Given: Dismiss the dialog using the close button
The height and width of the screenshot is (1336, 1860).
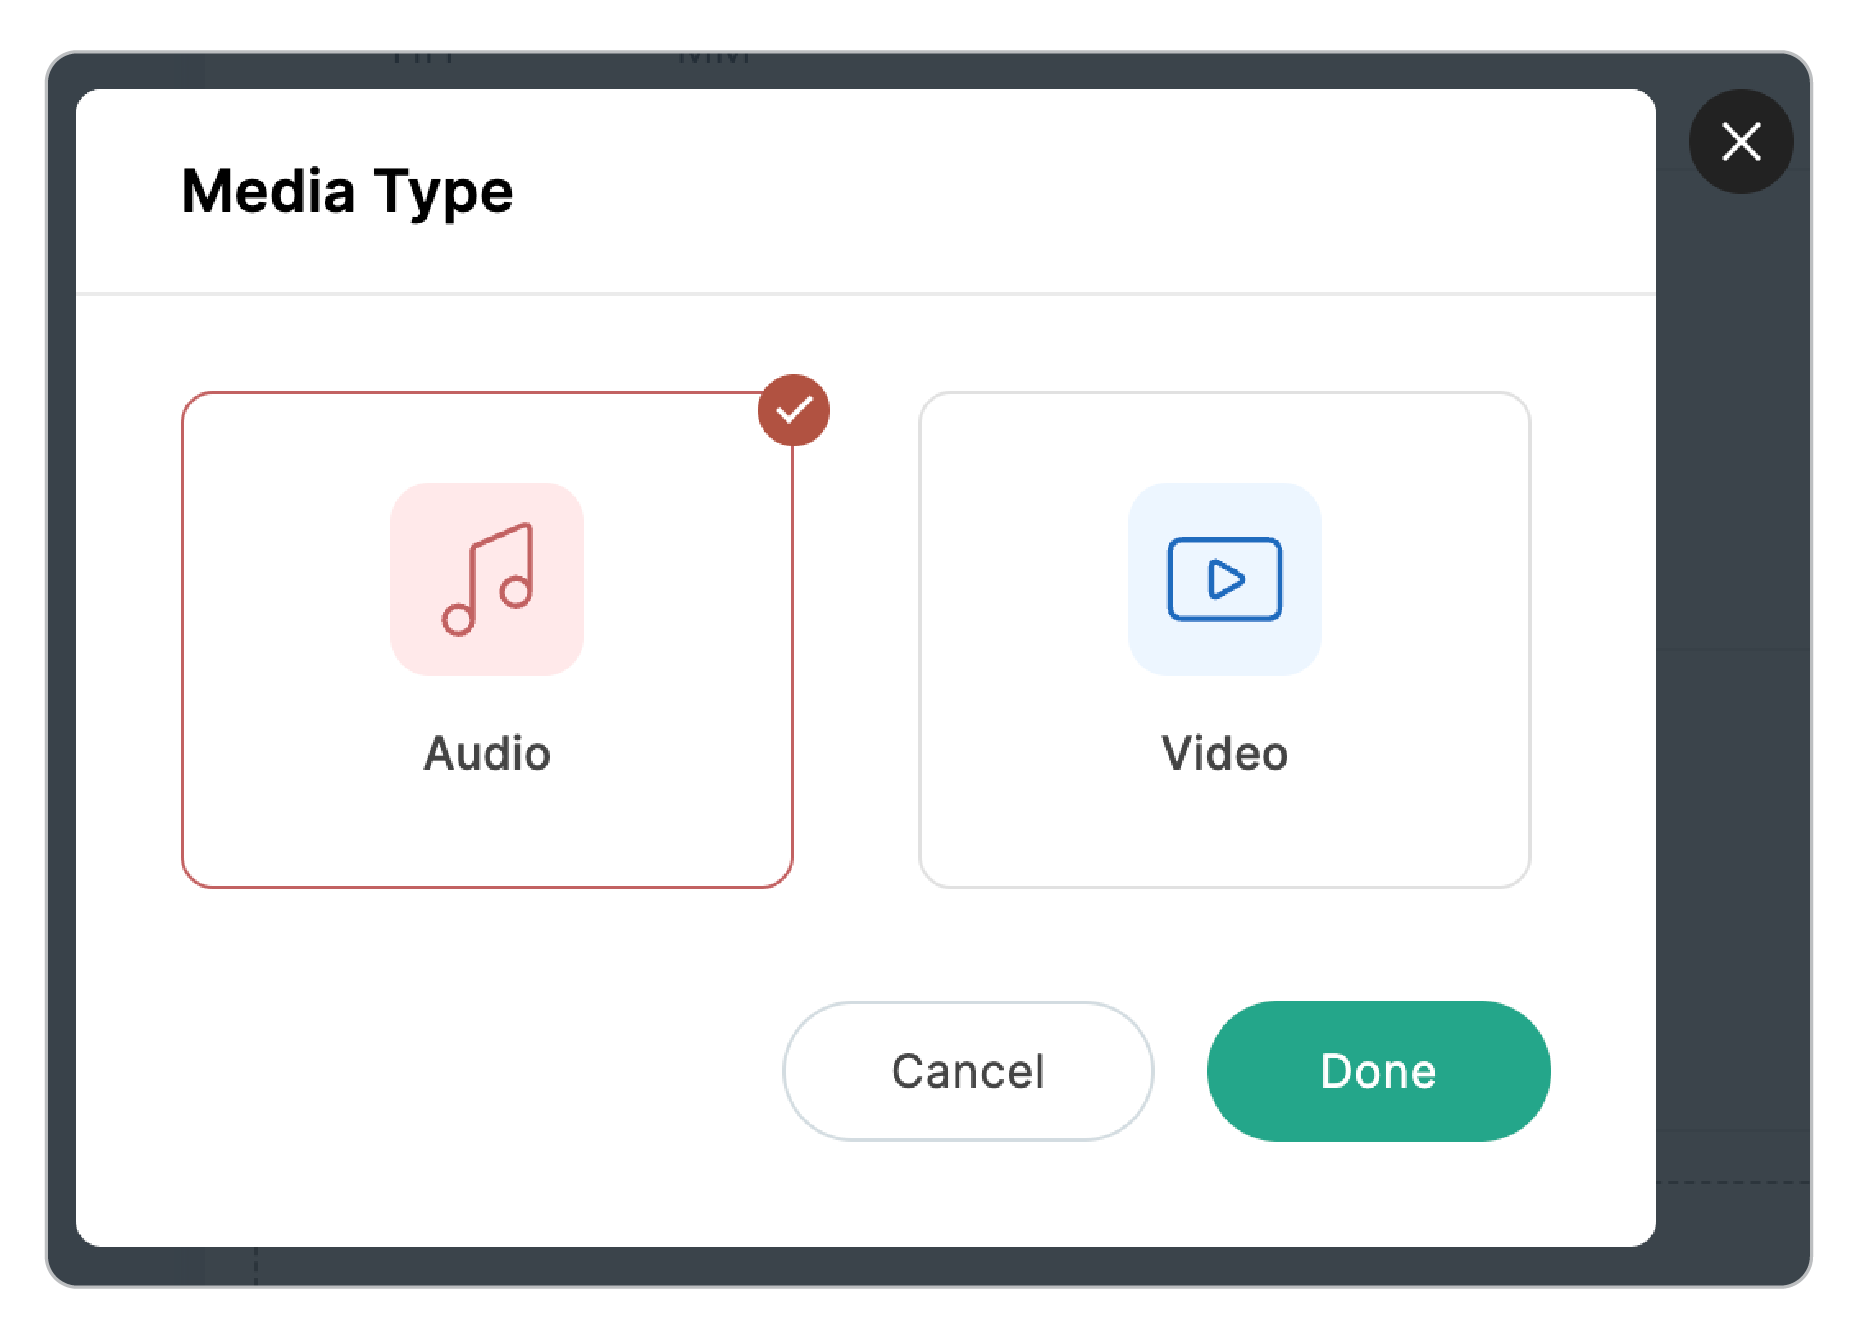Looking at the screenshot, I should tap(1740, 142).
